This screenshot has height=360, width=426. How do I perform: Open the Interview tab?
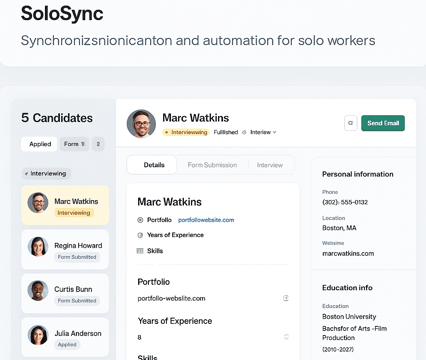[270, 165]
